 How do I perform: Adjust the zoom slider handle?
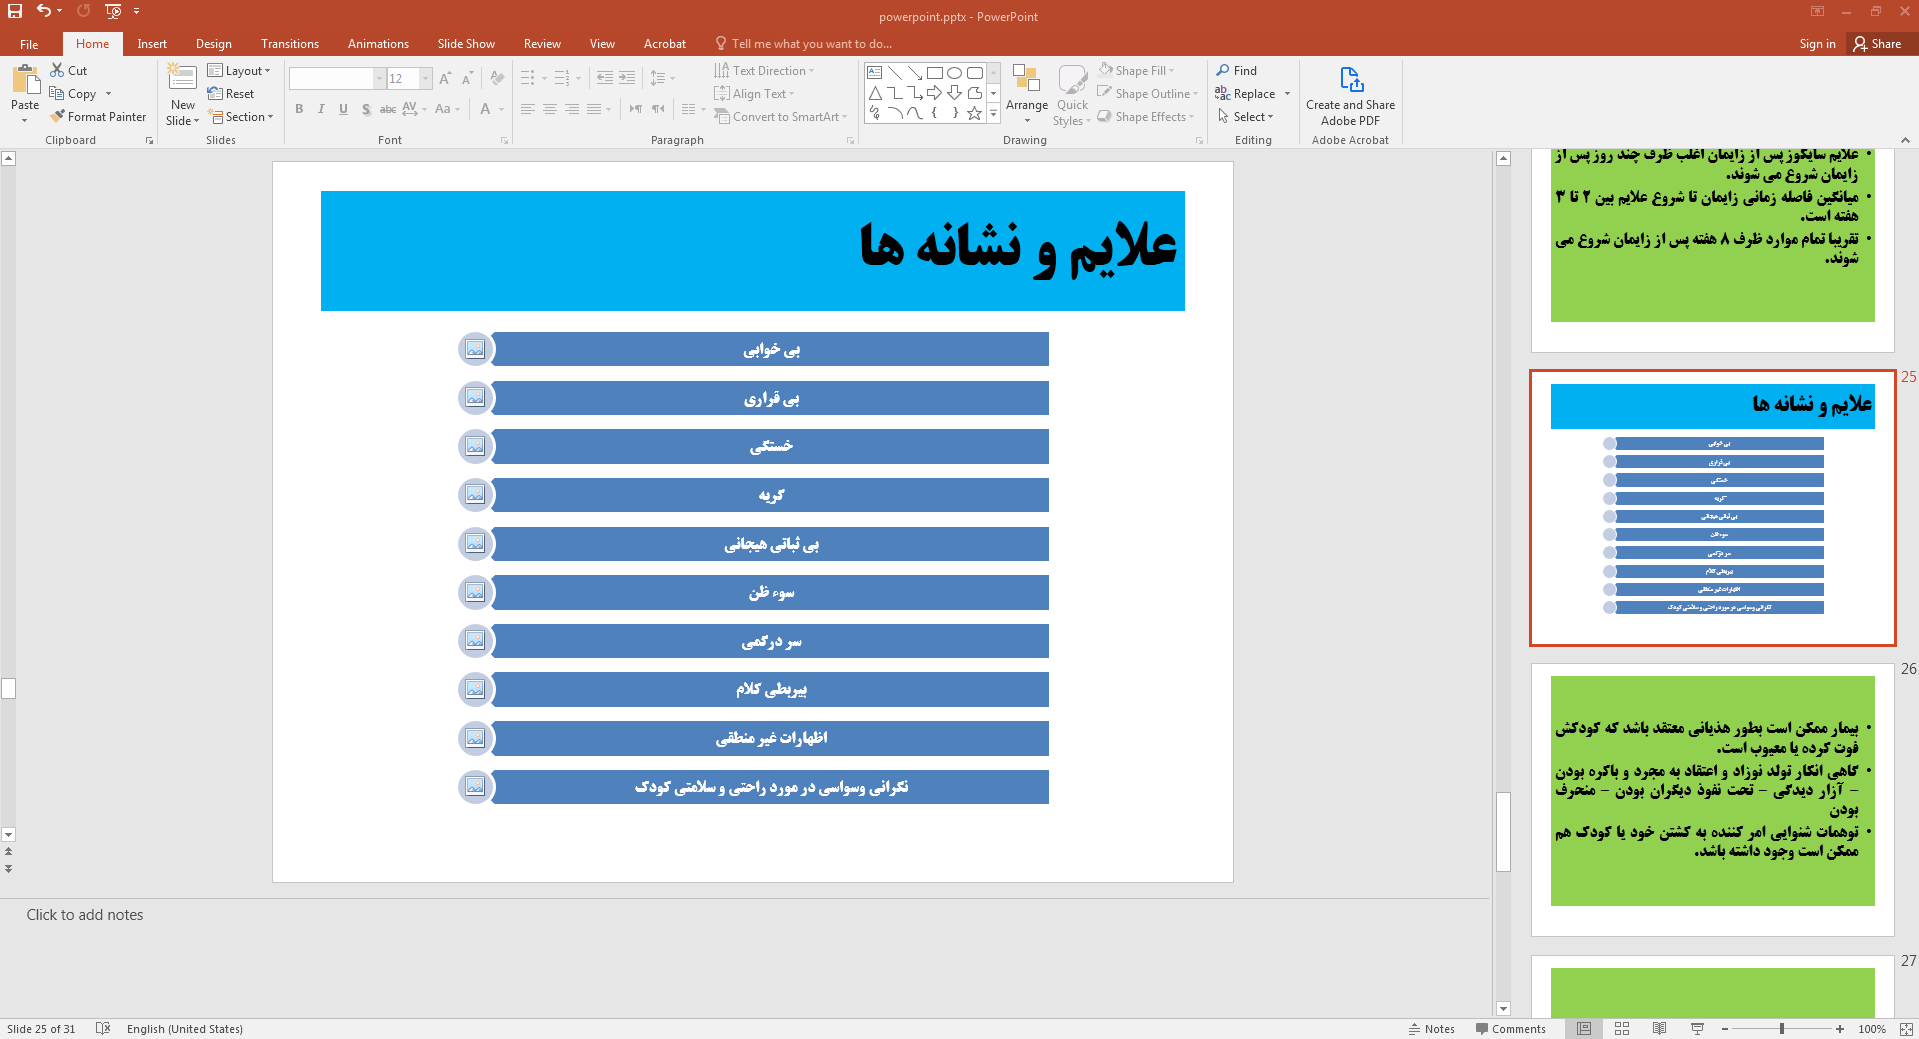click(1782, 1028)
